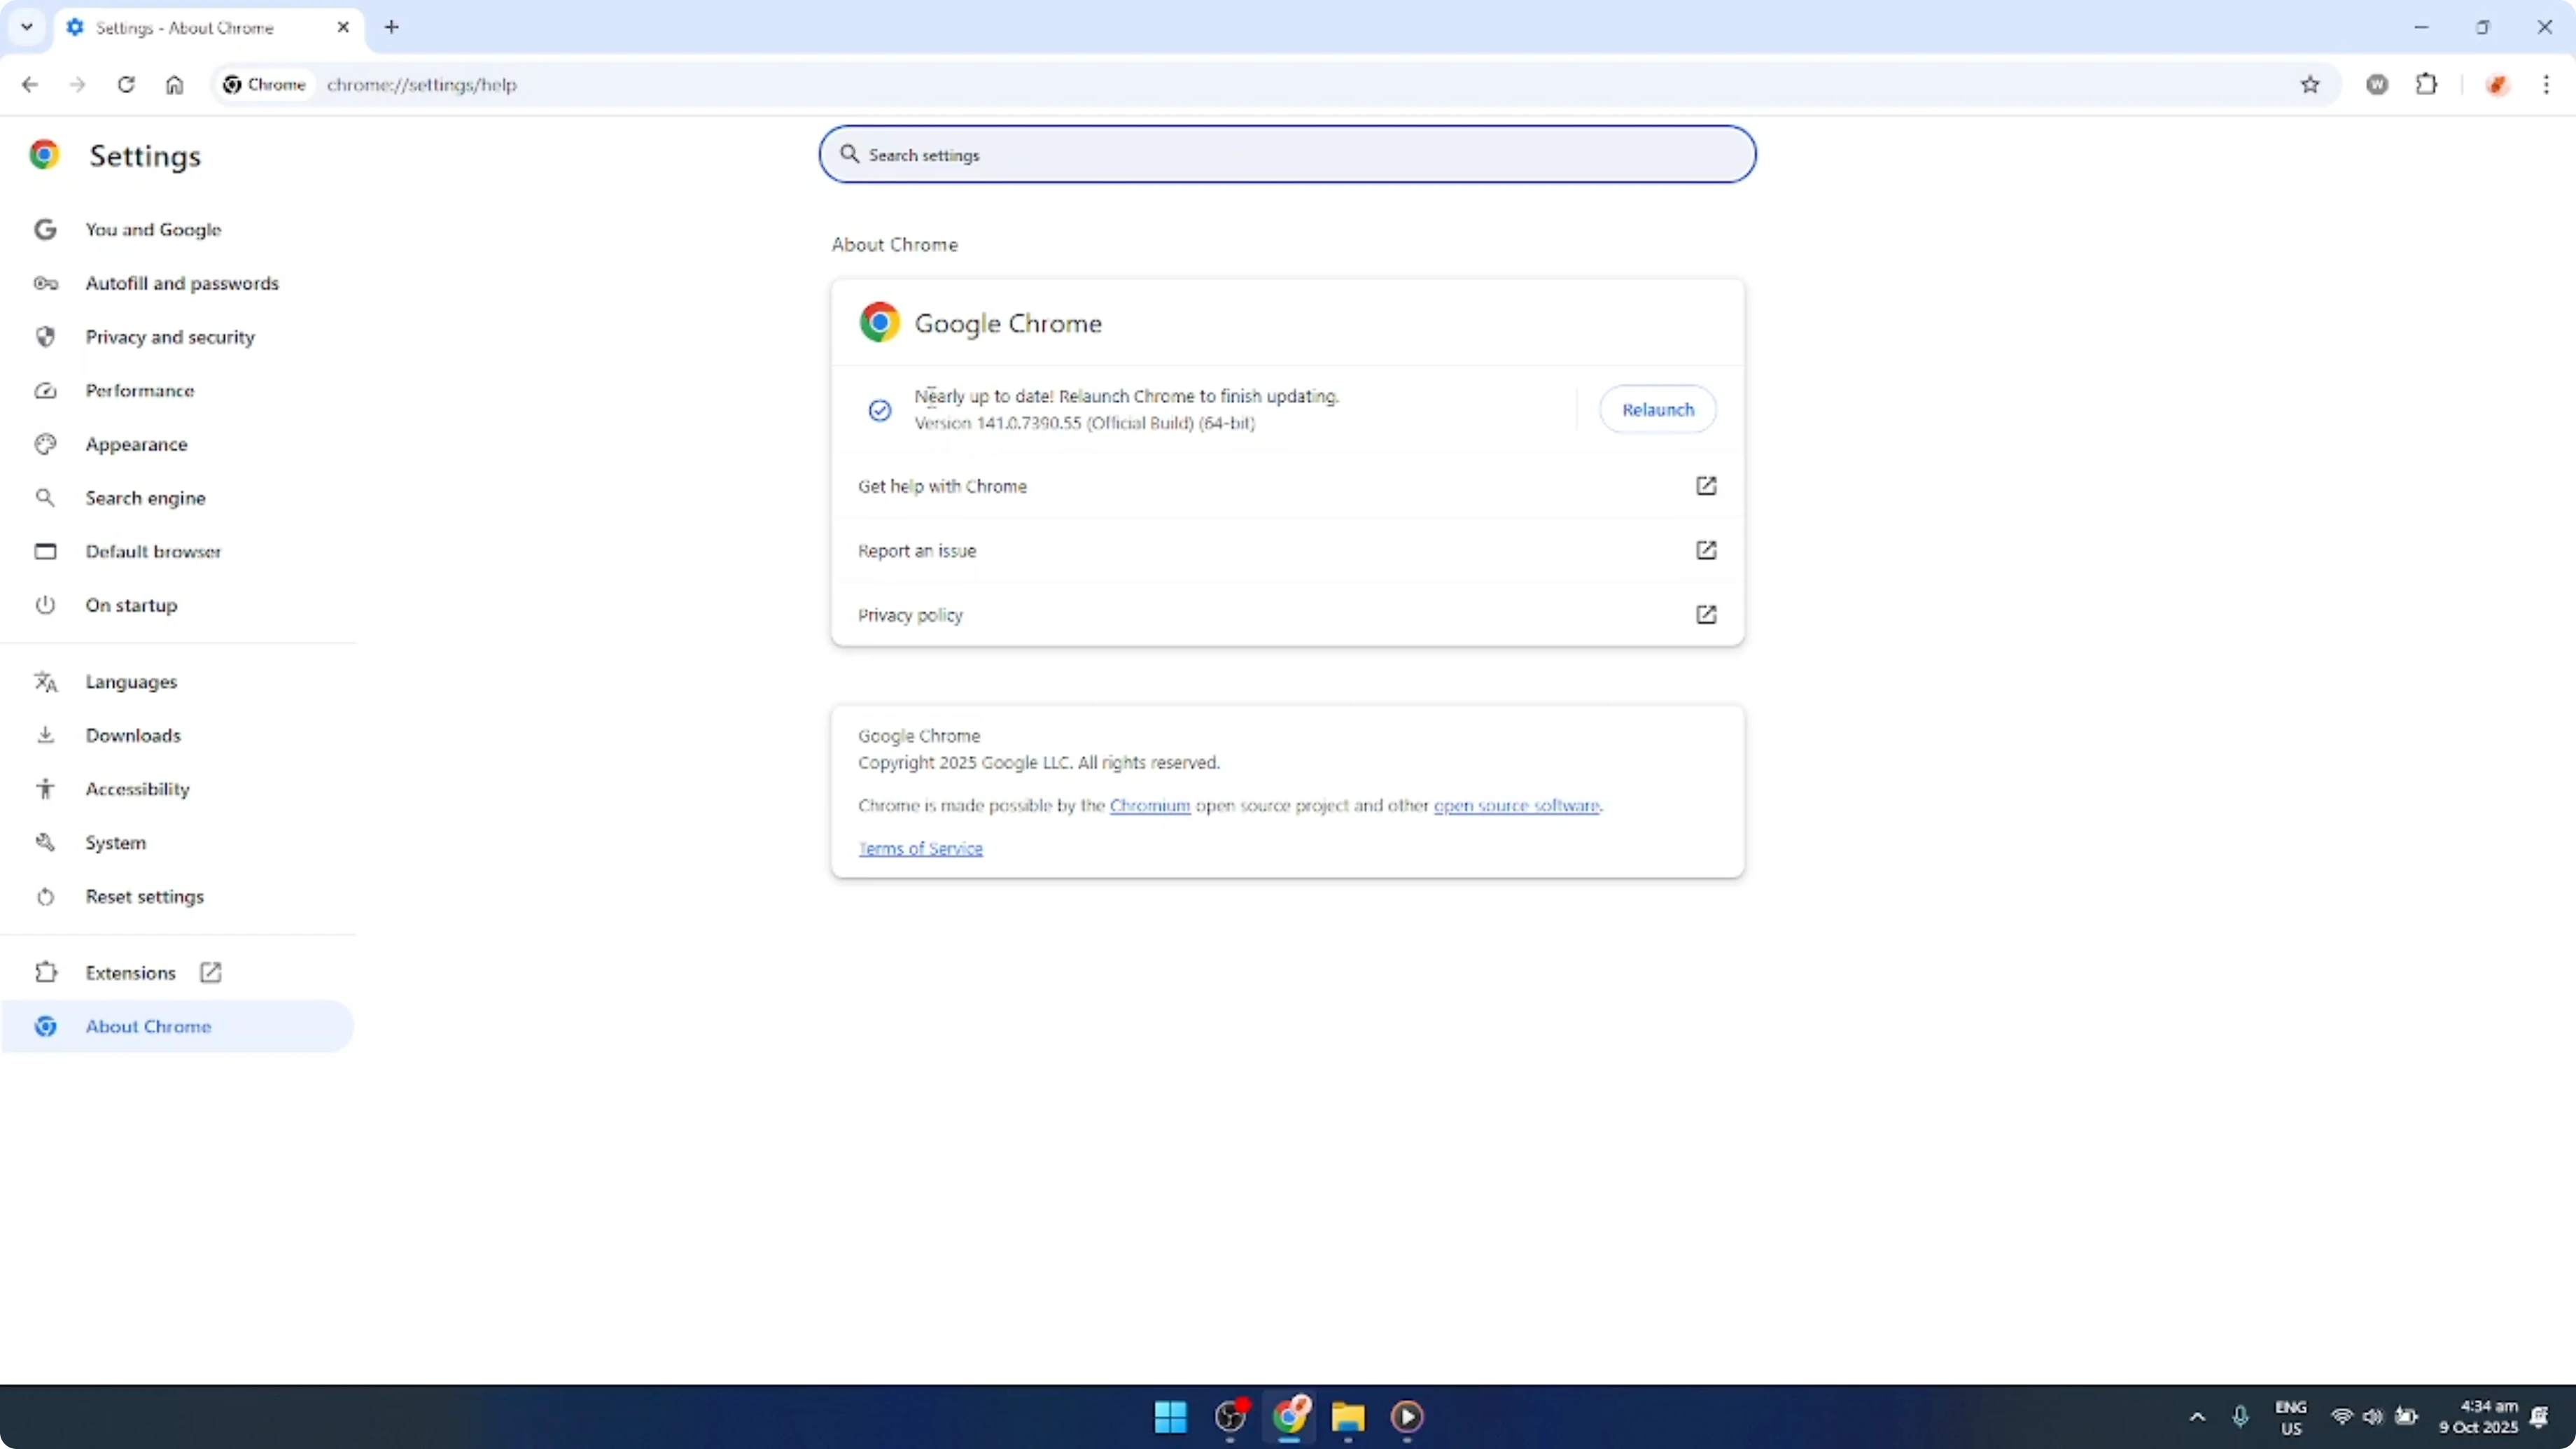Open the Terms of Service link

tap(920, 848)
